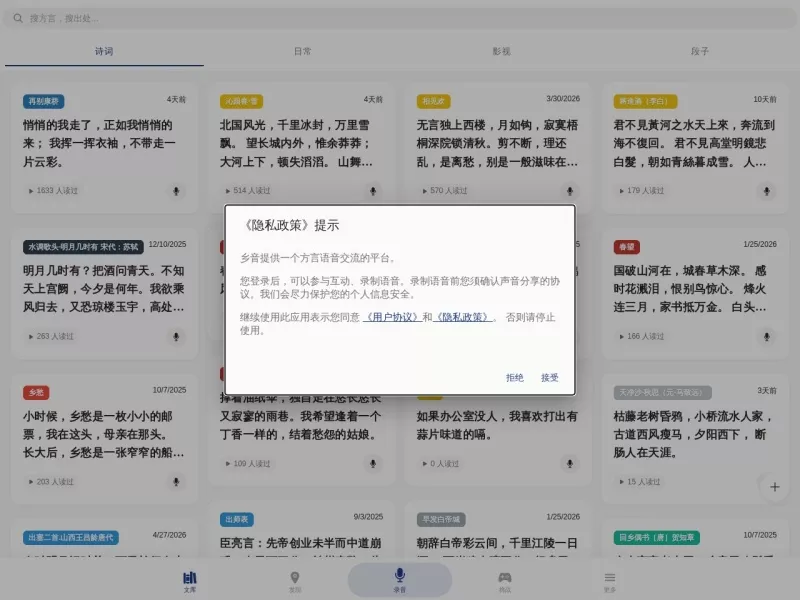Play recordings via 179 人读过
800x600 pixels.
[642, 191]
